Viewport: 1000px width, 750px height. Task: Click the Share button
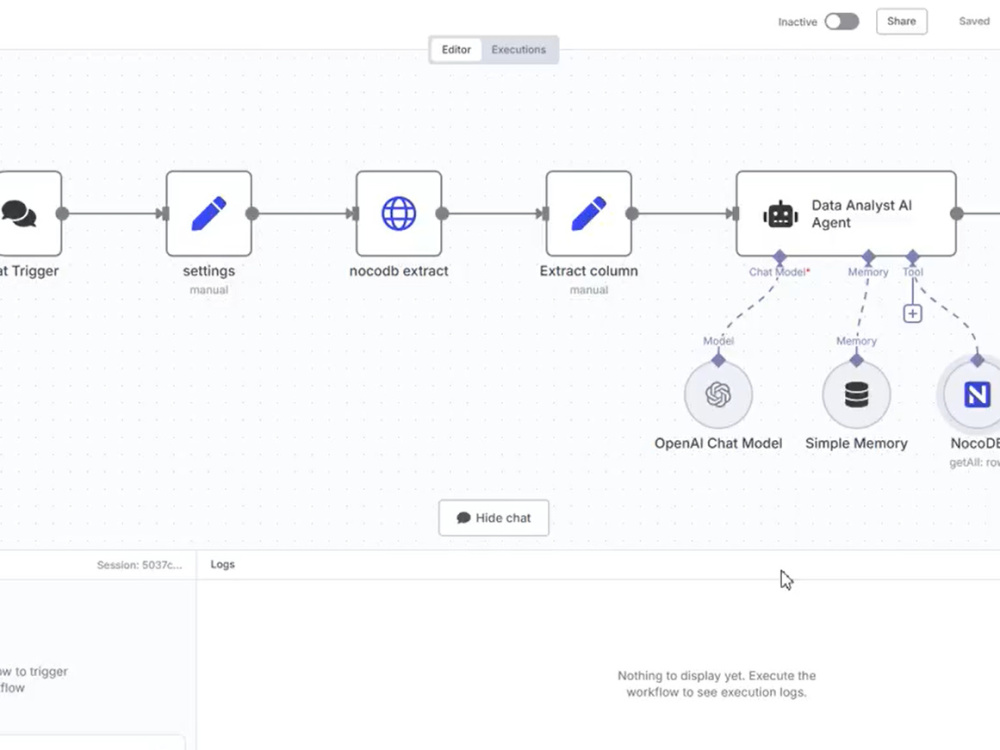[901, 21]
